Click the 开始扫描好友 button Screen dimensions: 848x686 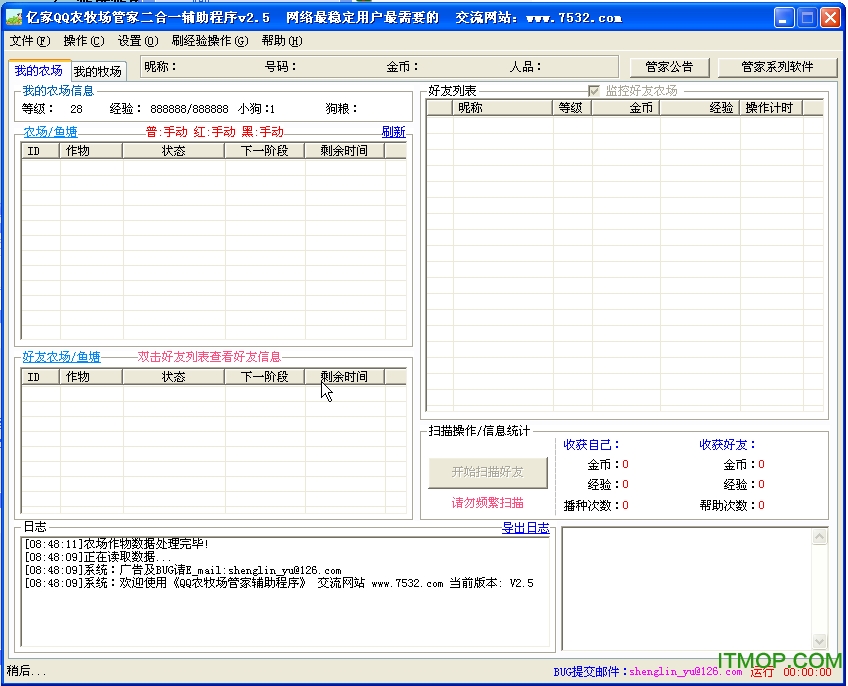click(x=488, y=472)
